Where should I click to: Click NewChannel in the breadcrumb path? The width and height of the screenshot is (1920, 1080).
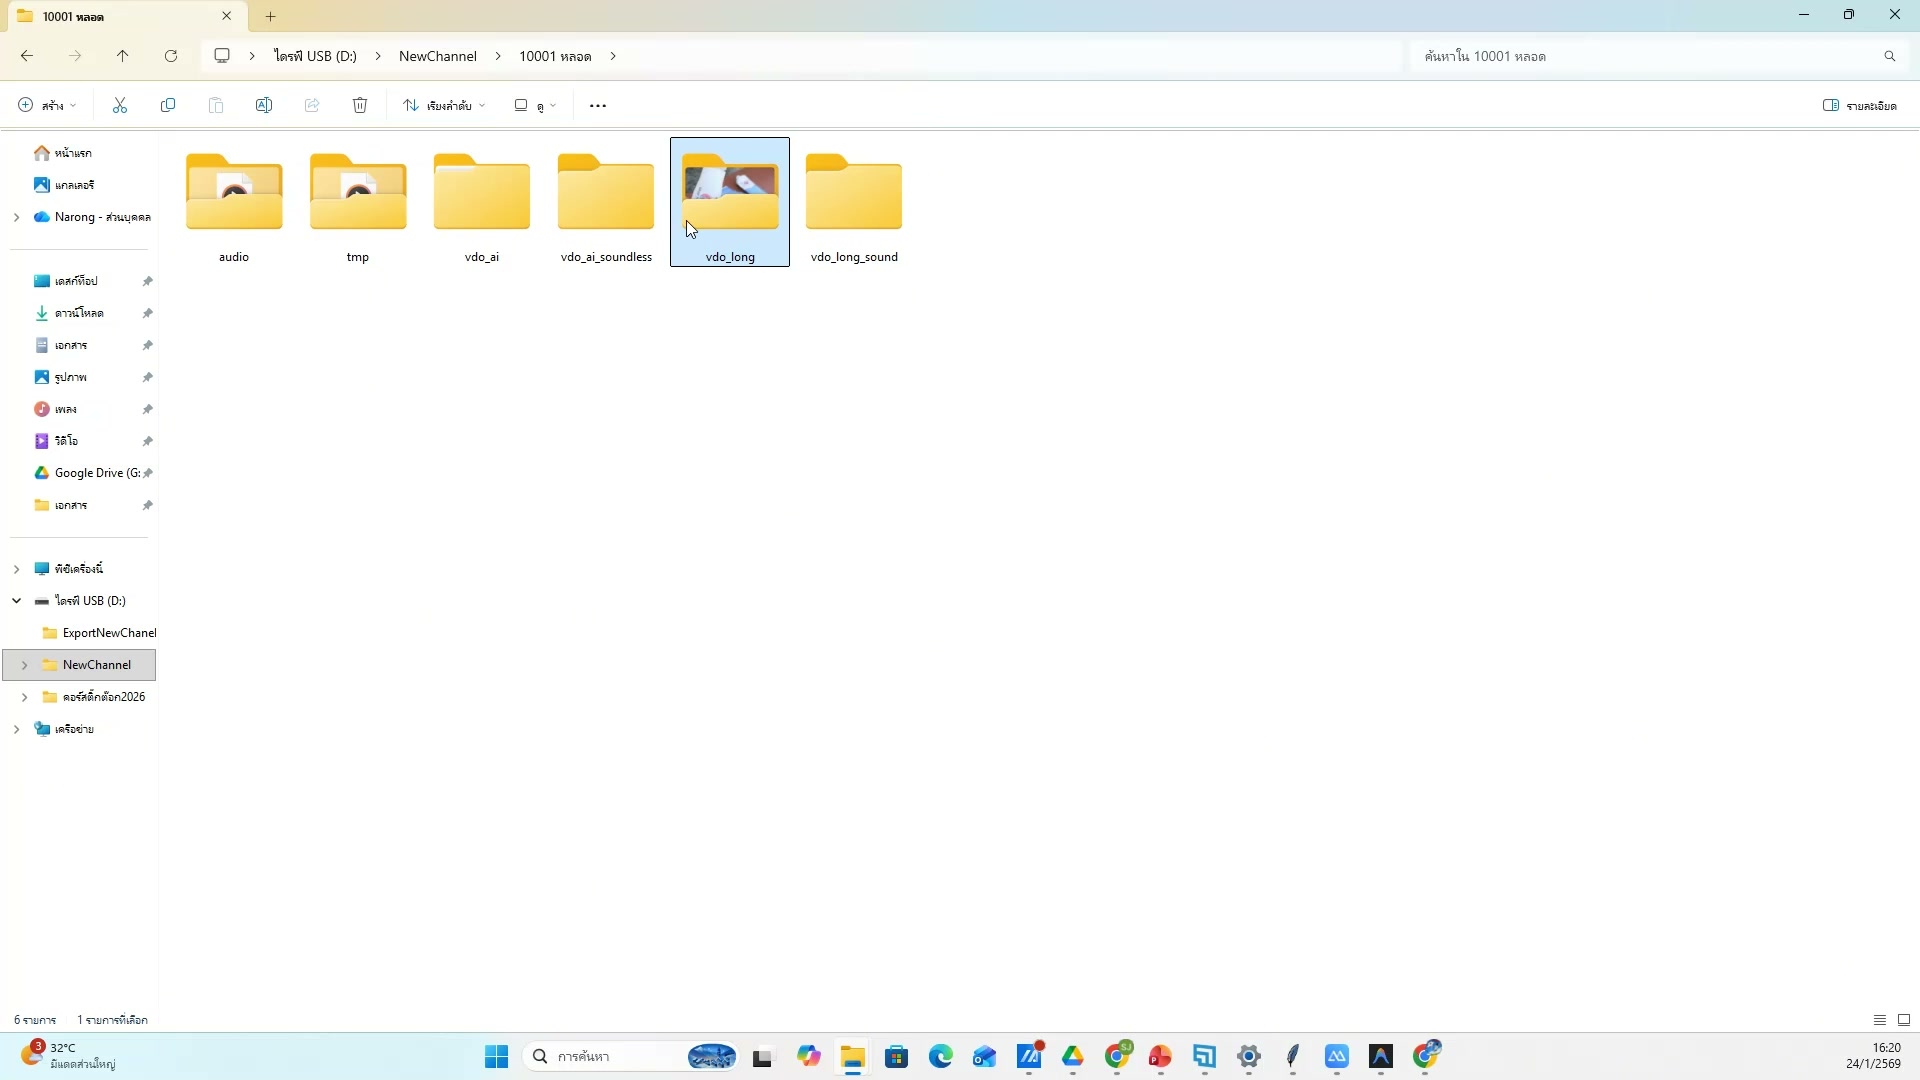click(437, 56)
